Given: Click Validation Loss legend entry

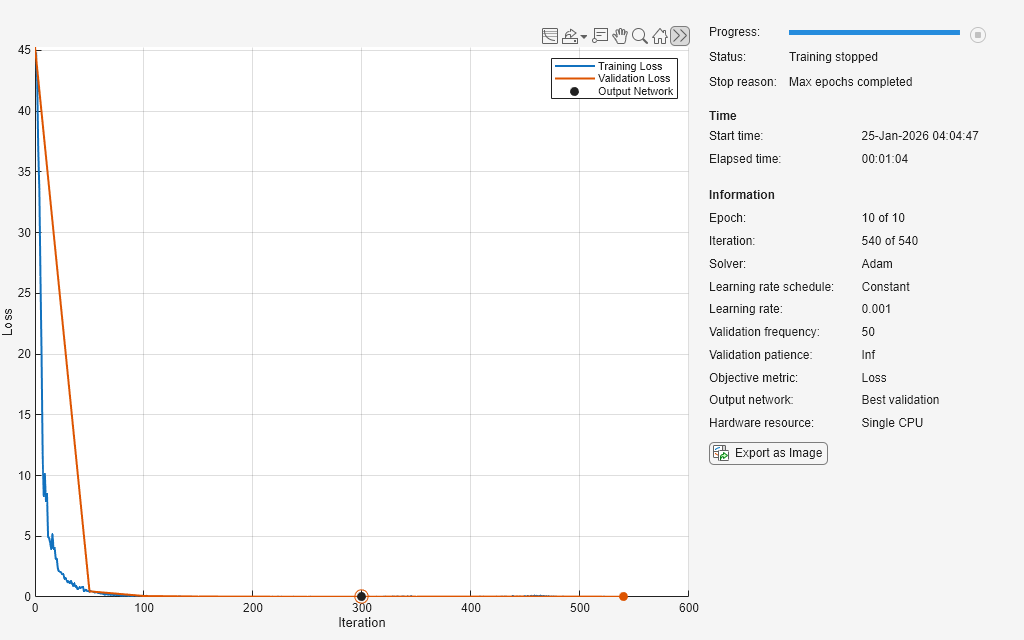Looking at the screenshot, I should click(632, 78).
